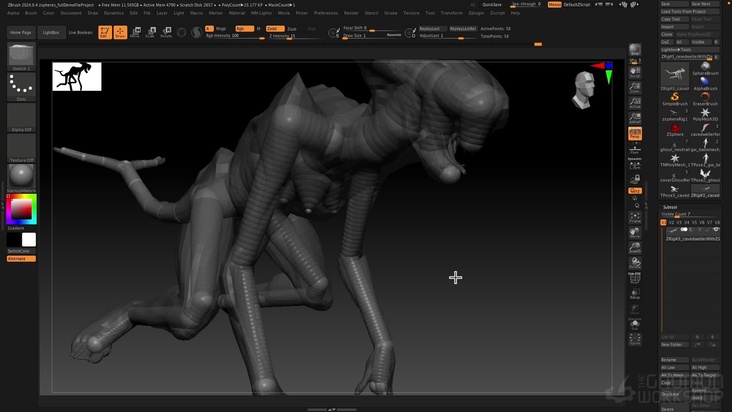Click the BPR render sphere icon
This screenshot has height=412, width=732.
click(x=635, y=49)
